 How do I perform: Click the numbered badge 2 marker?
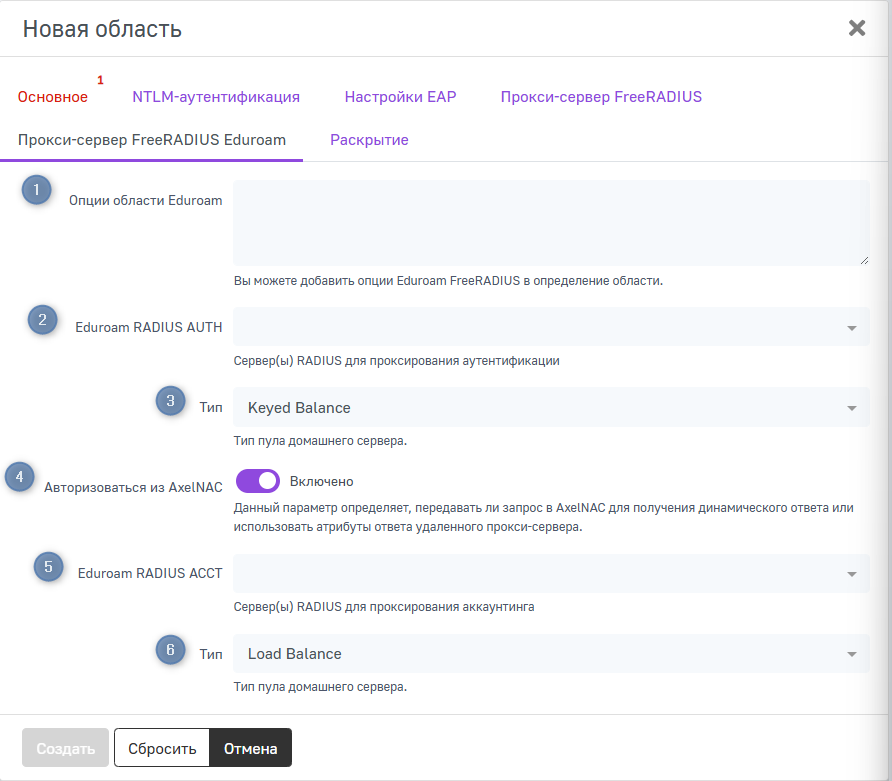42,320
